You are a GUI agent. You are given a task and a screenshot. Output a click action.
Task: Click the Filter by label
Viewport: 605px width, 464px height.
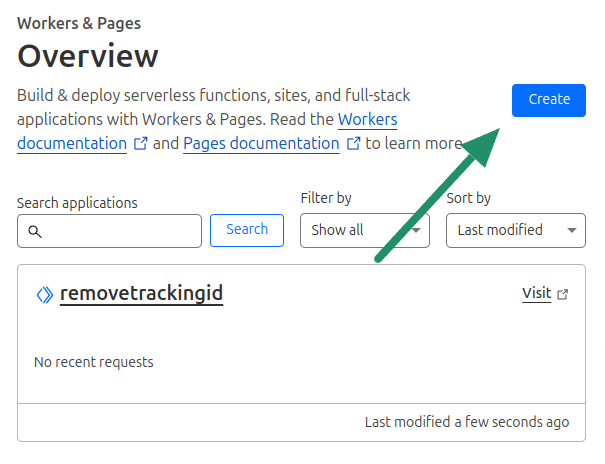326,198
